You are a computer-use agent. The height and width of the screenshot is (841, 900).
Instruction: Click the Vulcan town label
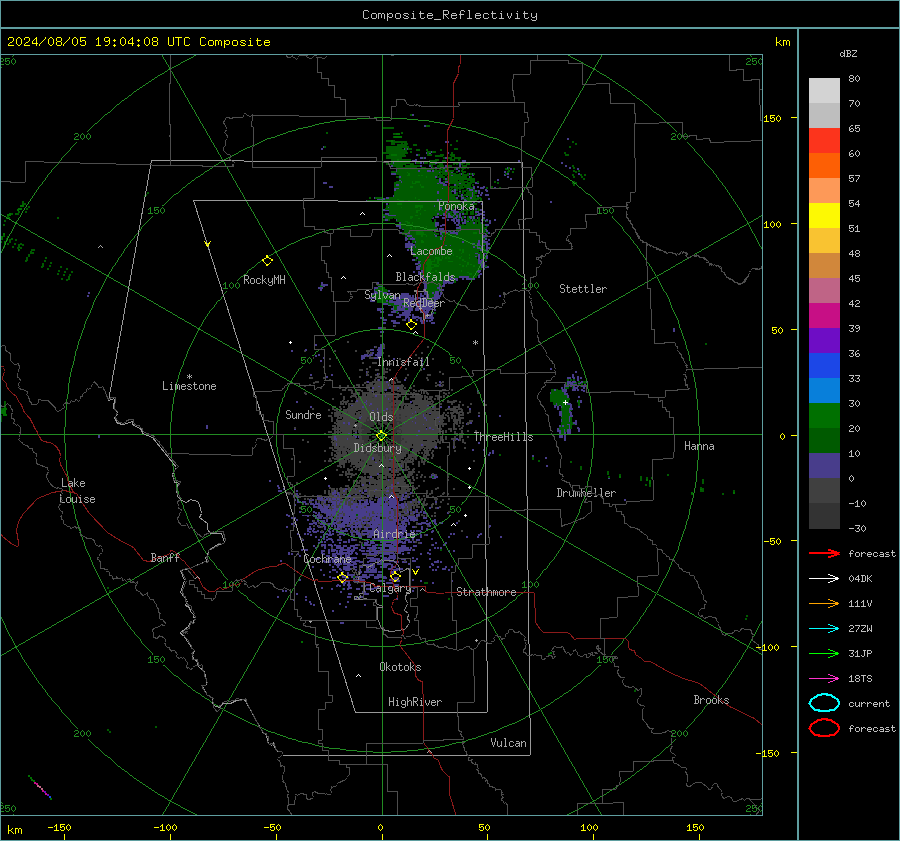click(x=509, y=743)
